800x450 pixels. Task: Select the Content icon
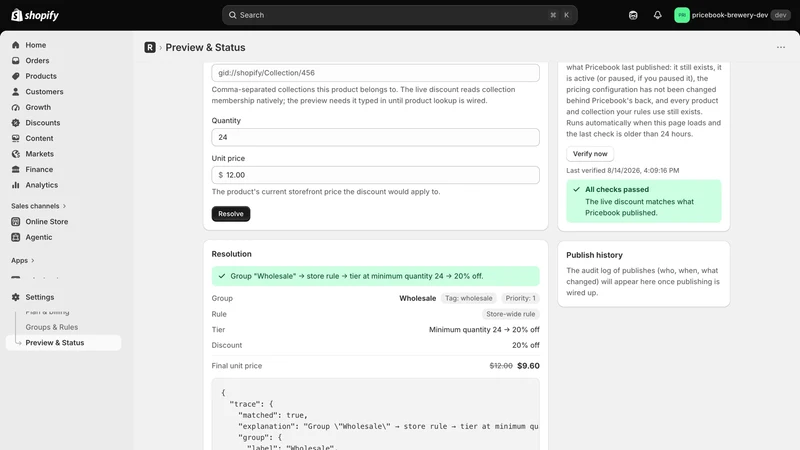(x=16, y=138)
